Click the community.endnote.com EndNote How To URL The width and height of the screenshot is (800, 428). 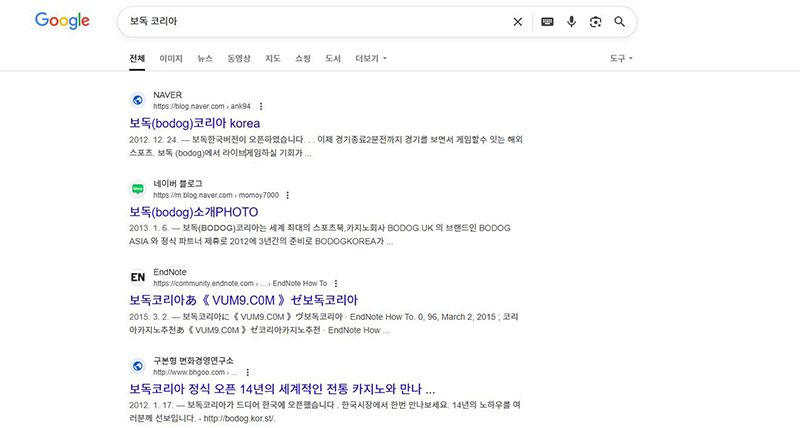pos(240,283)
